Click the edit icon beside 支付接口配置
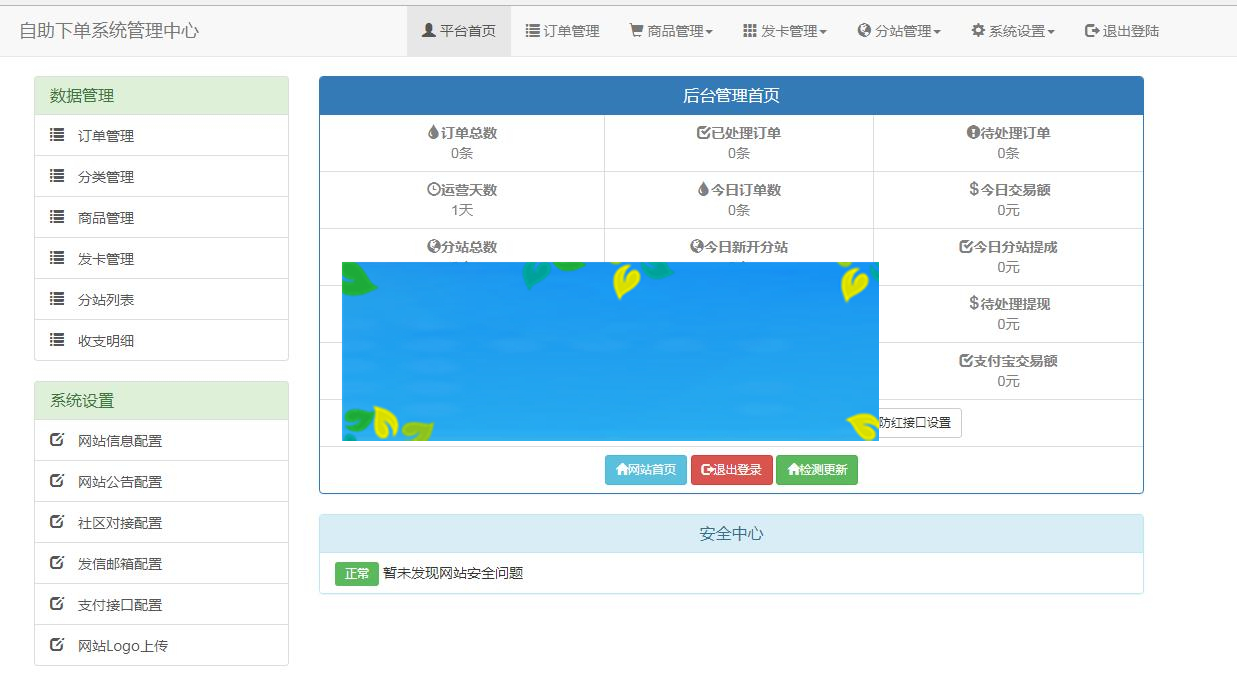Viewport: 1237px width, 687px height. pyautogui.click(x=57, y=604)
